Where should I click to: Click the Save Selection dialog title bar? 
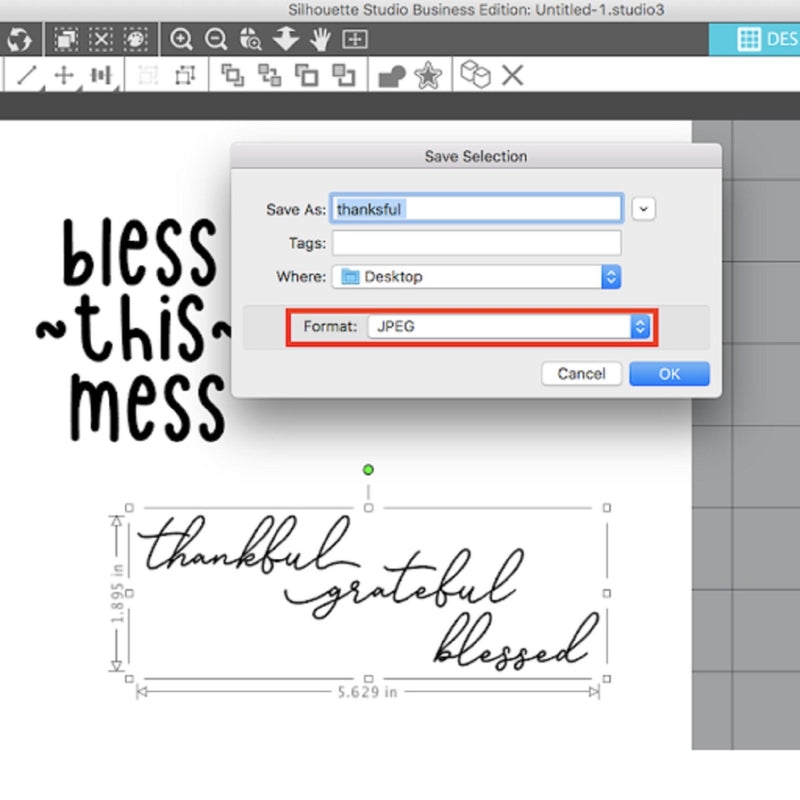tap(475, 156)
